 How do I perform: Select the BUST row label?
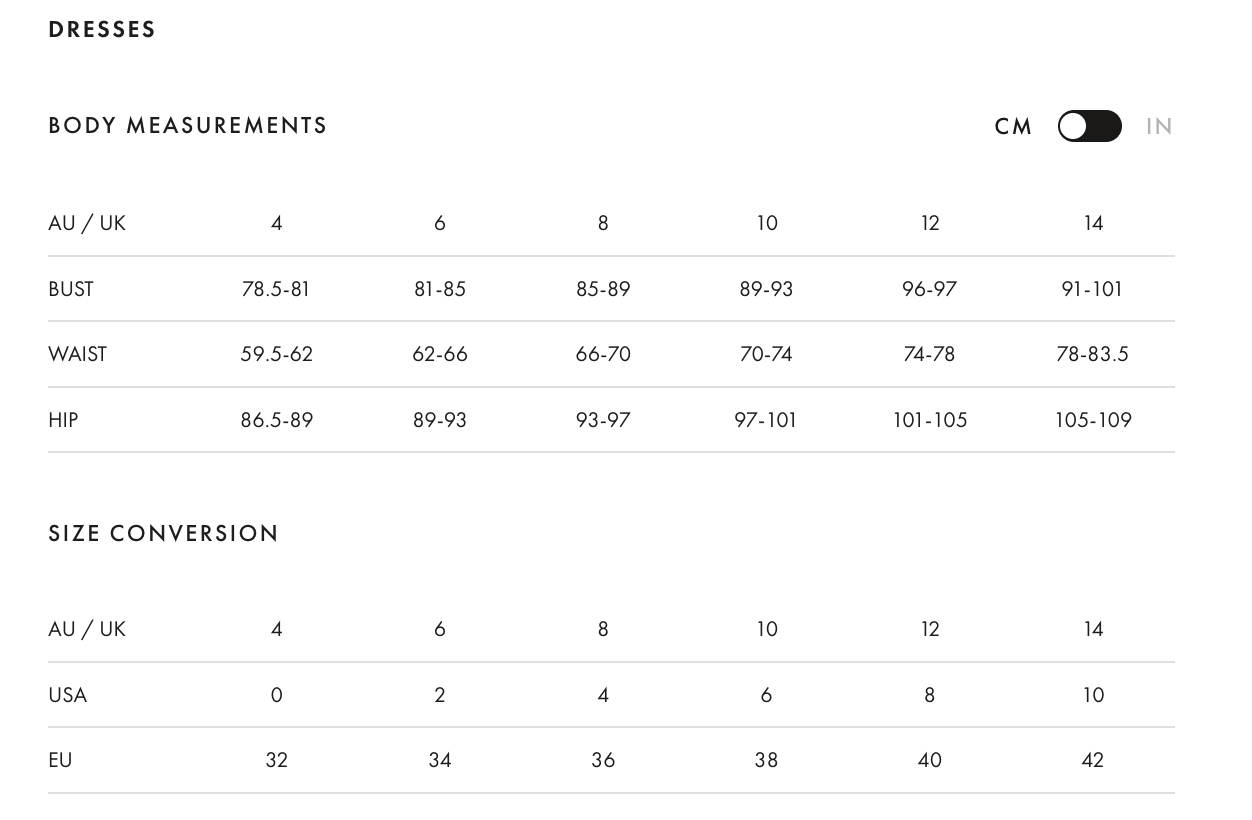(x=71, y=289)
